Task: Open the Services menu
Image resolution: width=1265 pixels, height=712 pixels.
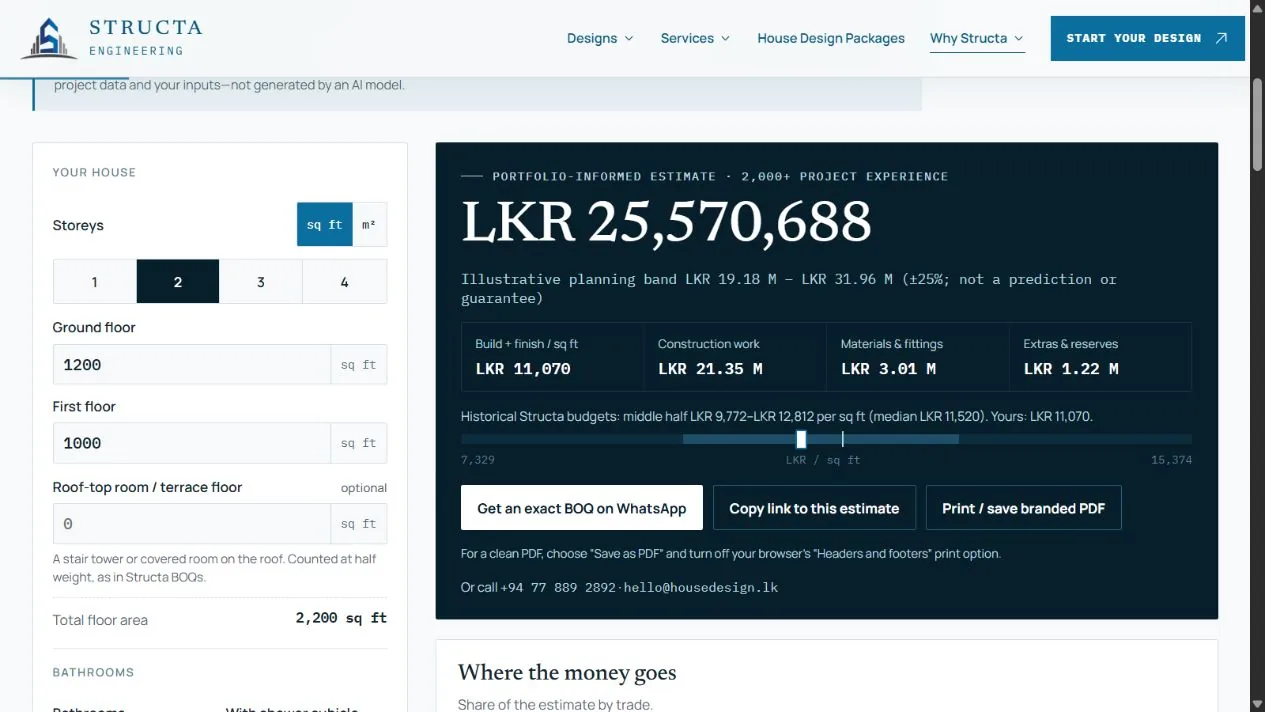Action: point(695,38)
